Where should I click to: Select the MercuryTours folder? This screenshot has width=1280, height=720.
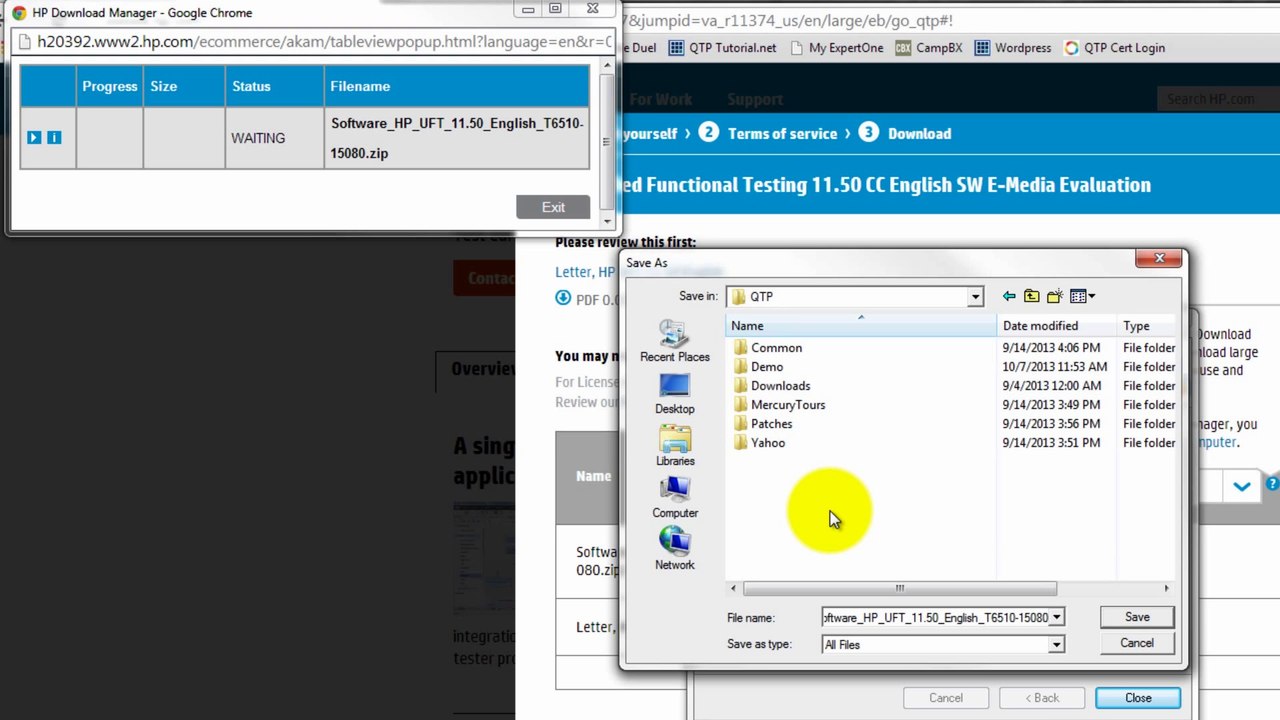(x=779, y=405)
